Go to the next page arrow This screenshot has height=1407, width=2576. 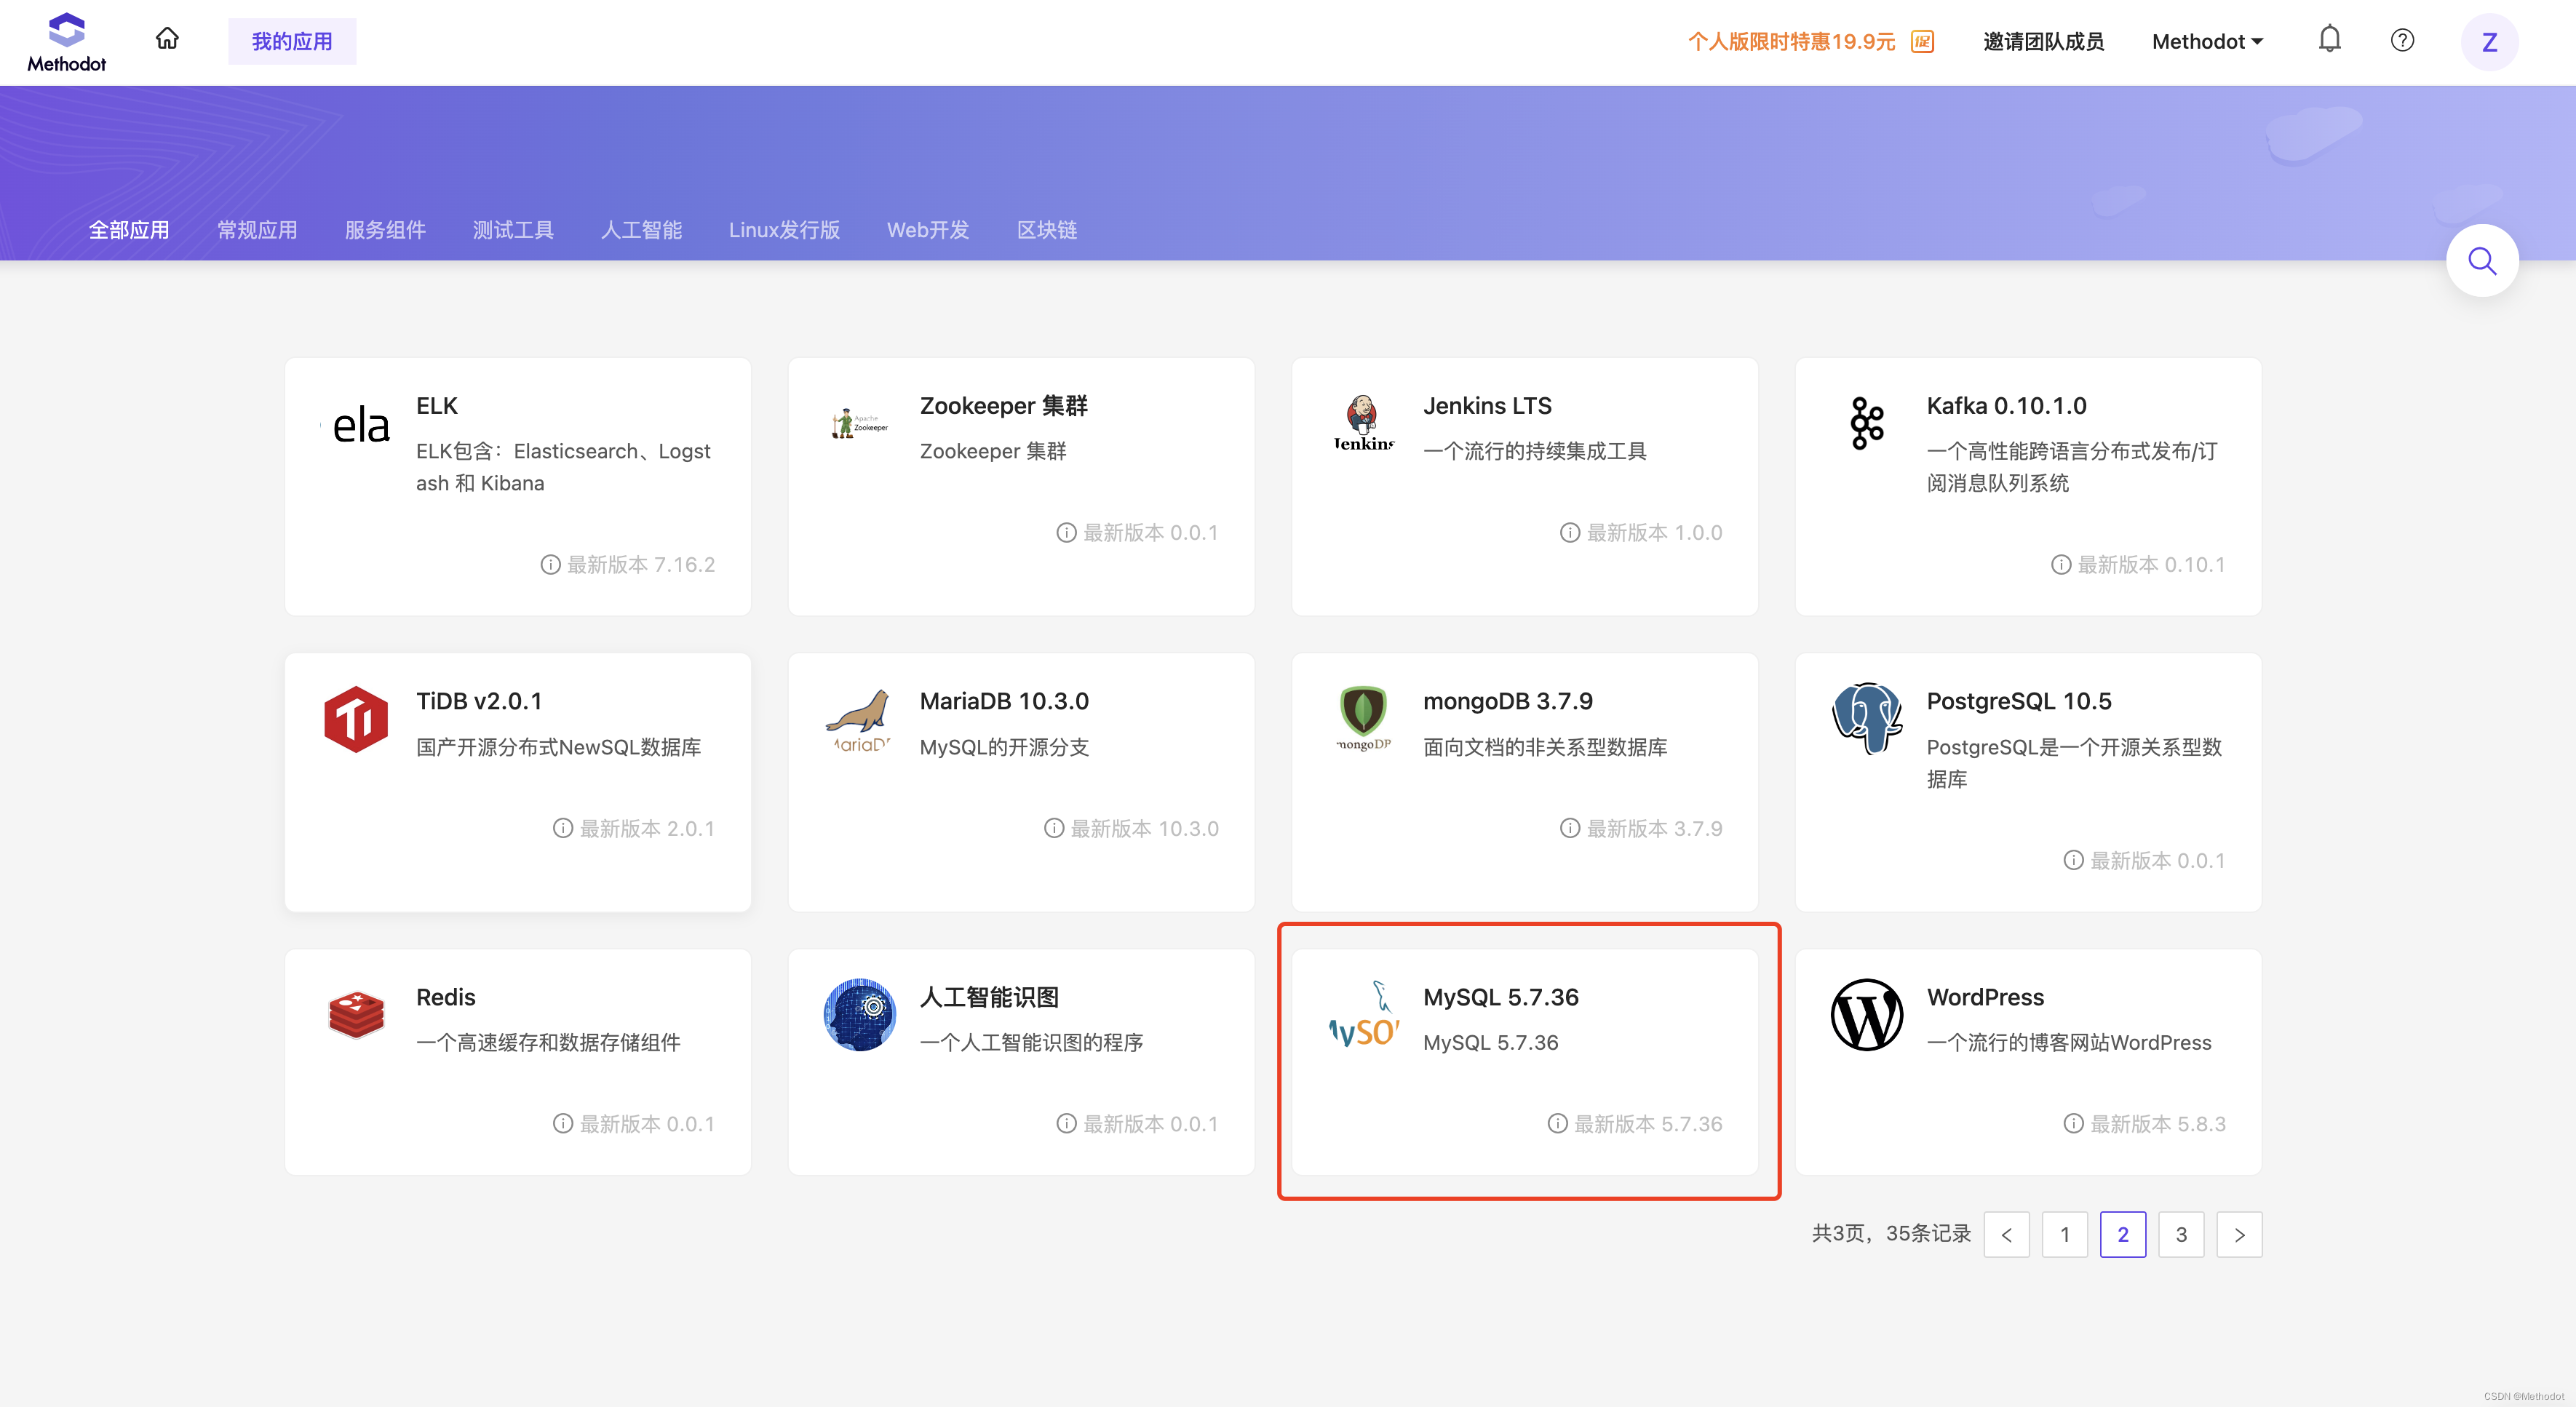click(x=2239, y=1234)
